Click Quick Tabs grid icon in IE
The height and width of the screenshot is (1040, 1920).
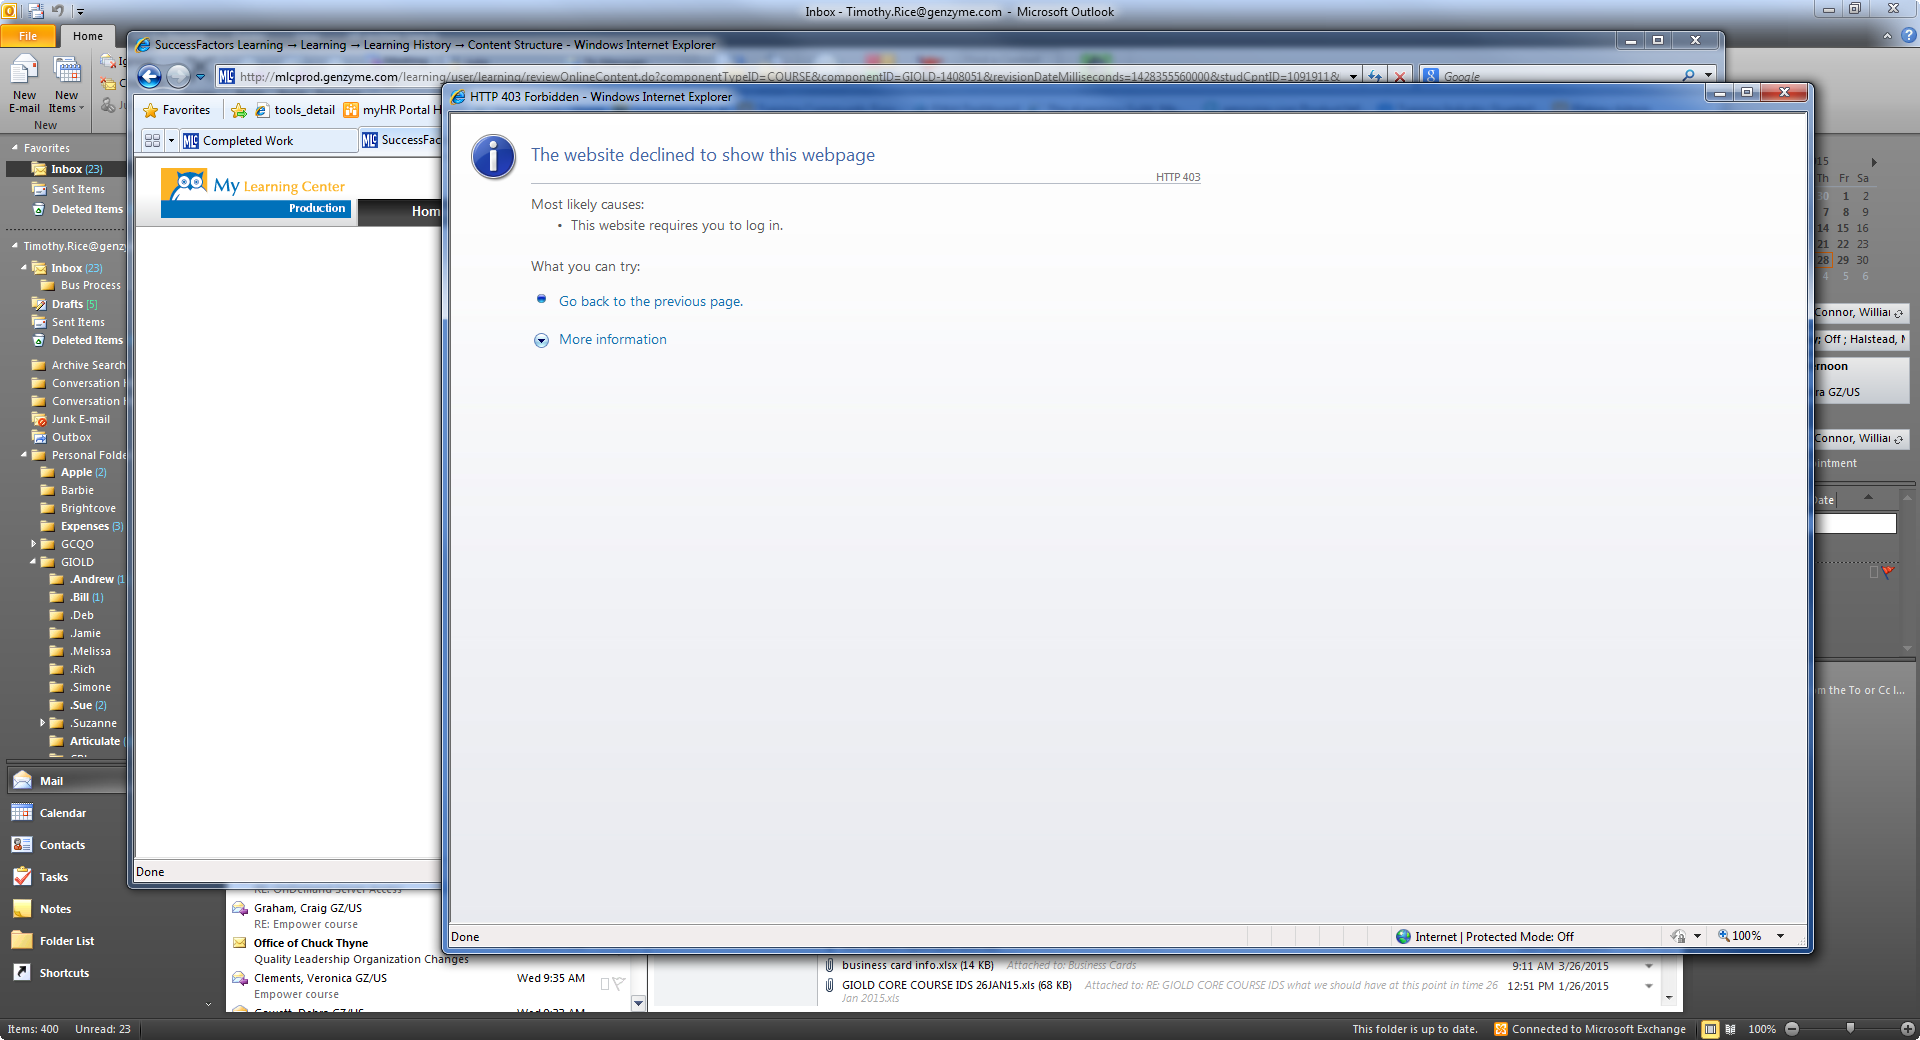(x=152, y=141)
